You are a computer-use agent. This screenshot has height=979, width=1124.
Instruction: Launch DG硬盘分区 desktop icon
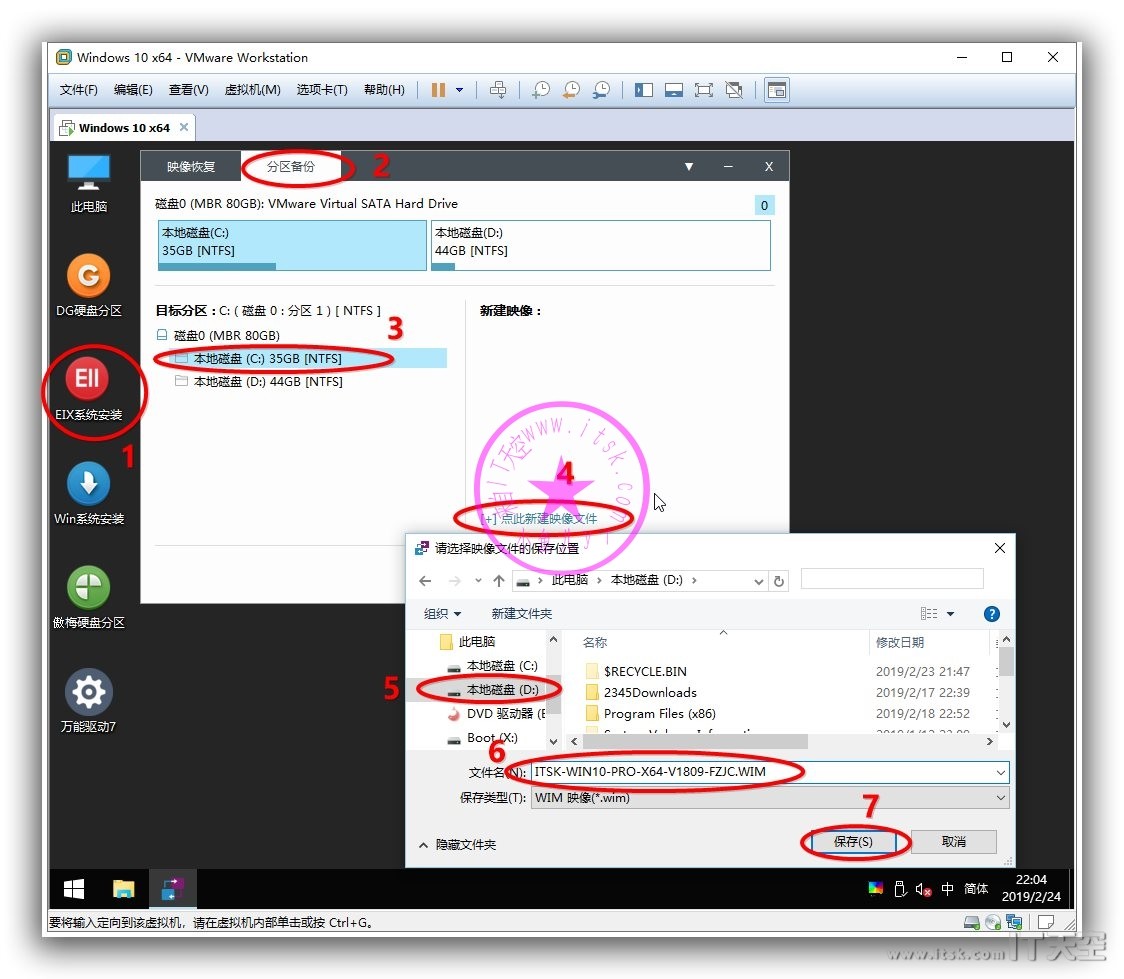[89, 286]
